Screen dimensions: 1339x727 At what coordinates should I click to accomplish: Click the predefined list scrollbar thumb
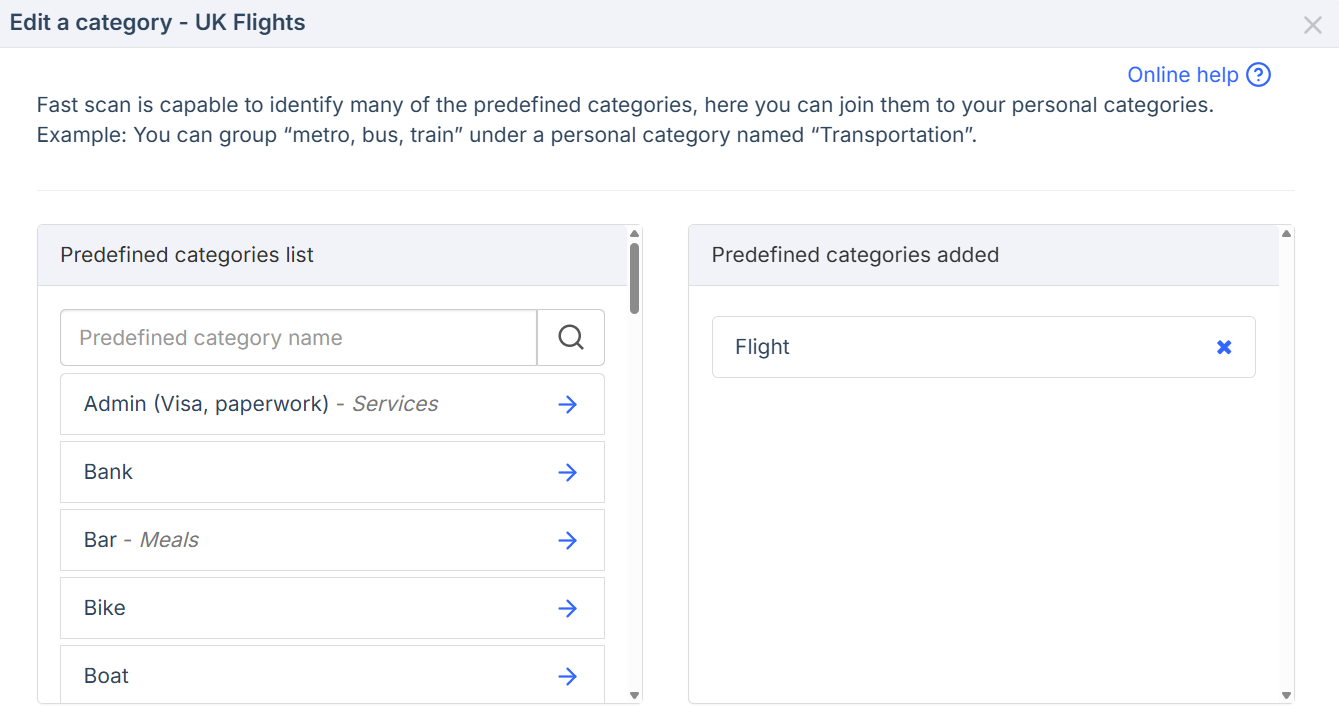point(634,278)
